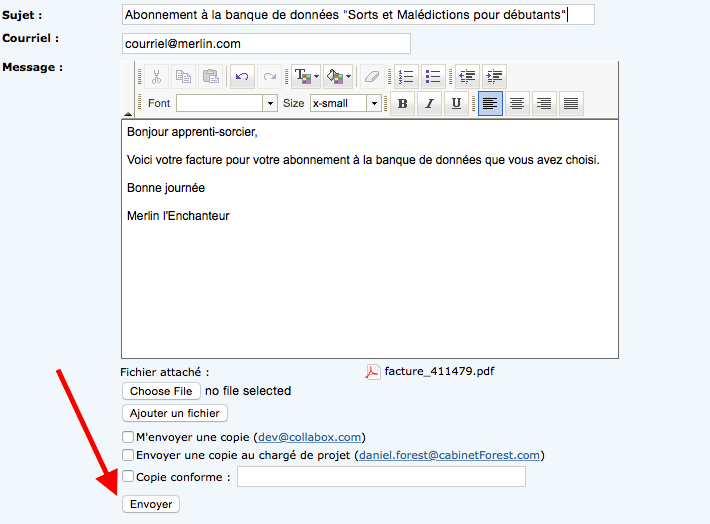Click the Choose File button

click(x=161, y=391)
